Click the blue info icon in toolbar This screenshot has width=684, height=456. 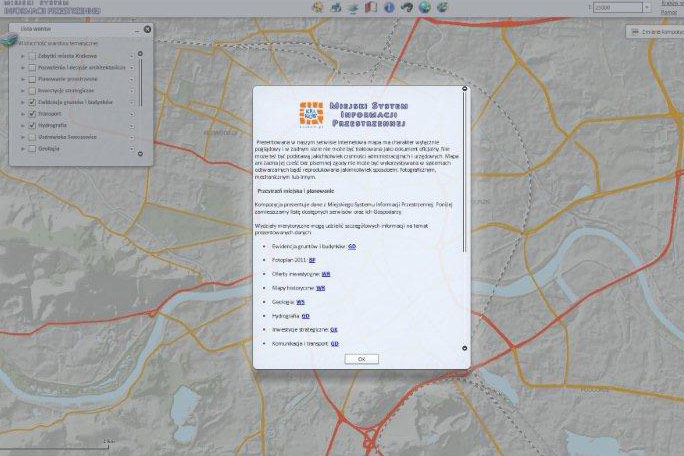coord(388,8)
